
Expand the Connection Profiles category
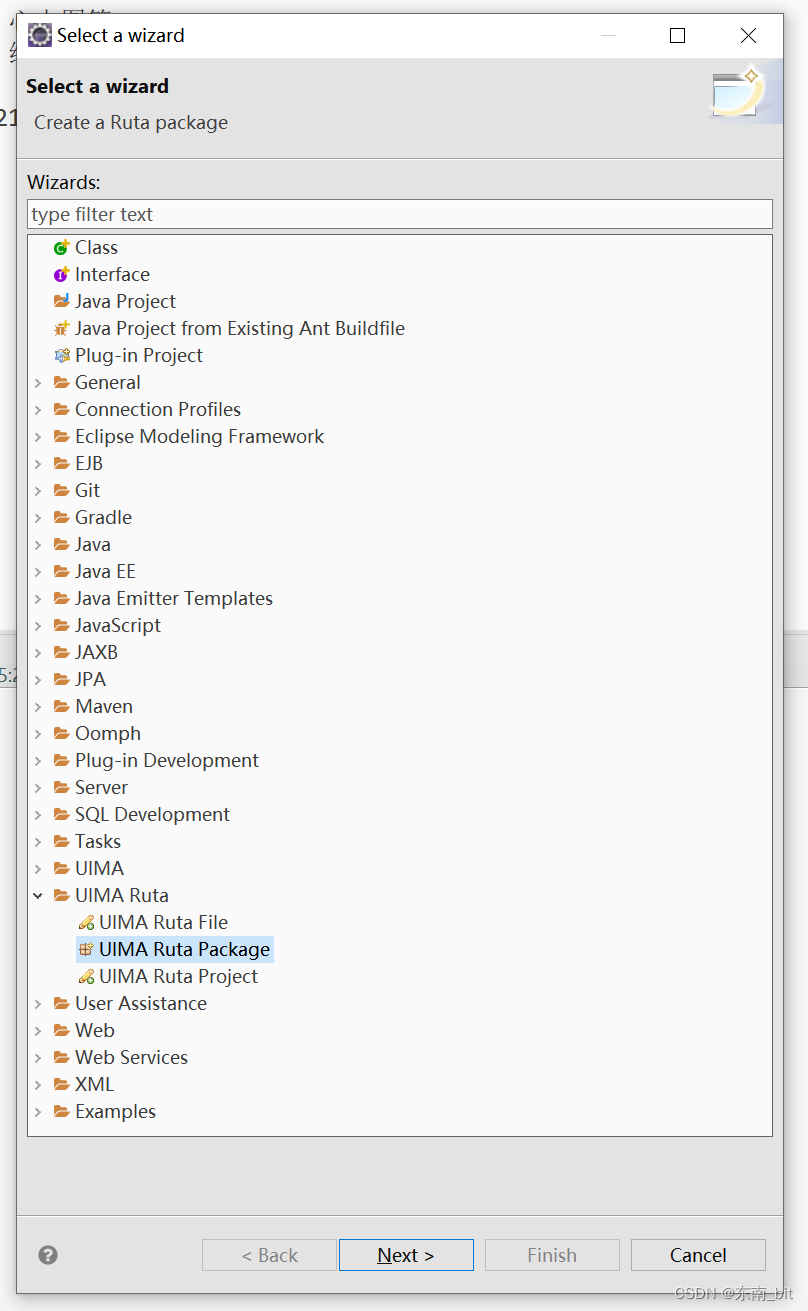tap(38, 409)
